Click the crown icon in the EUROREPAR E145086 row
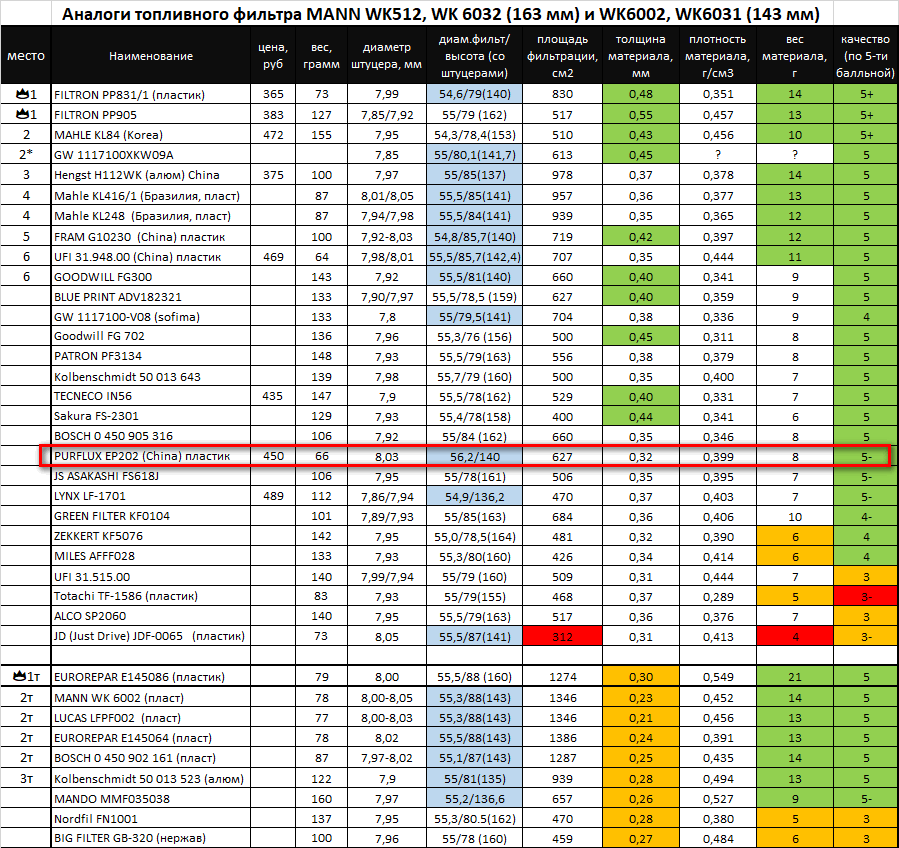This screenshot has height=848, width=899. [19, 677]
